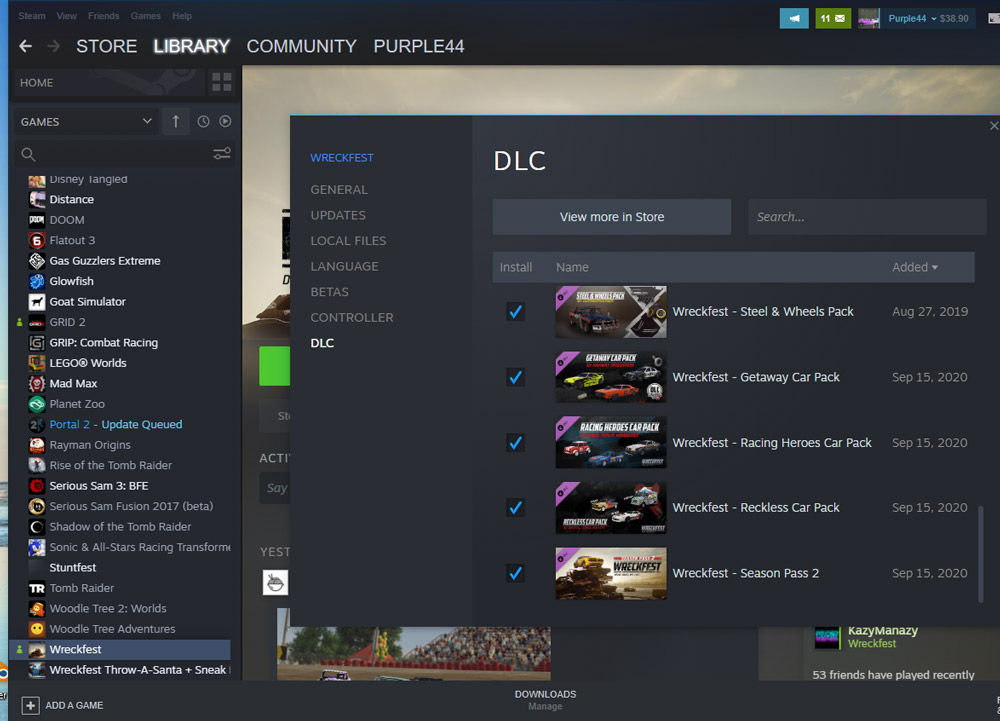The width and height of the screenshot is (1000, 721).
Task: Click Steel & Wheels Pack thumbnail
Action: 611,312
